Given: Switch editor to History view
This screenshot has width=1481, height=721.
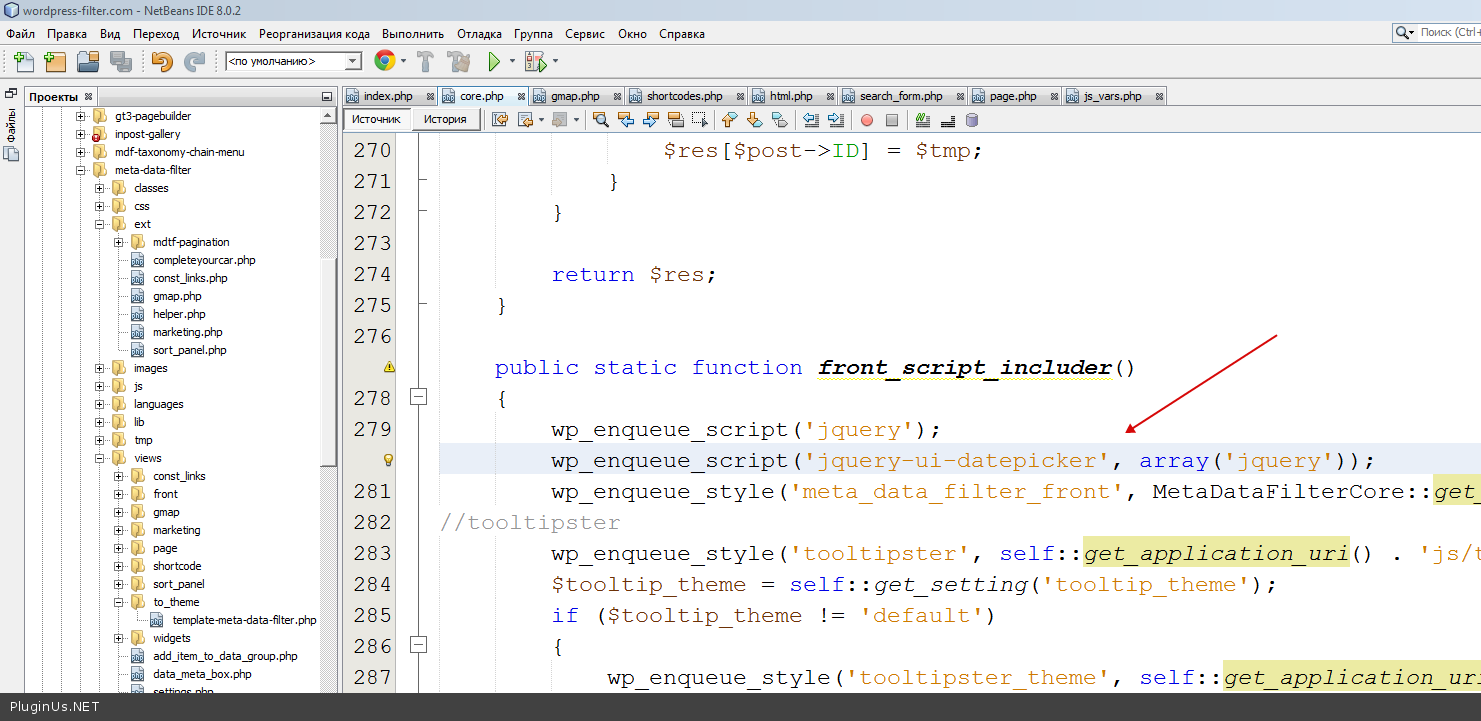Looking at the screenshot, I should 445,120.
